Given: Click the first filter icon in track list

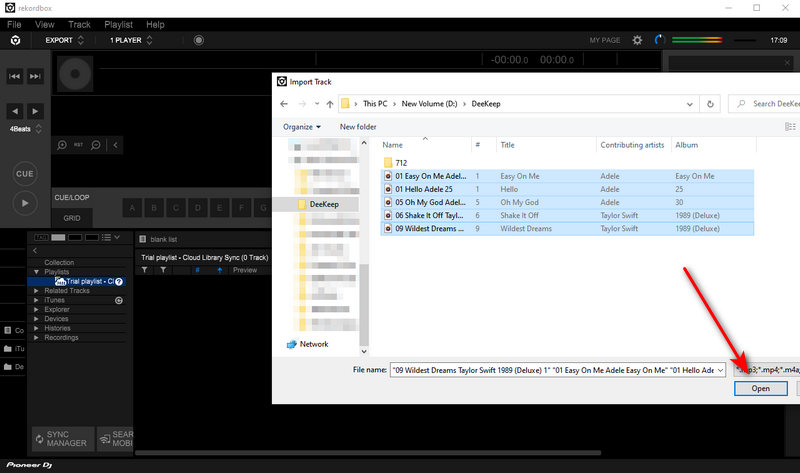Looking at the screenshot, I should pyautogui.click(x=145, y=270).
